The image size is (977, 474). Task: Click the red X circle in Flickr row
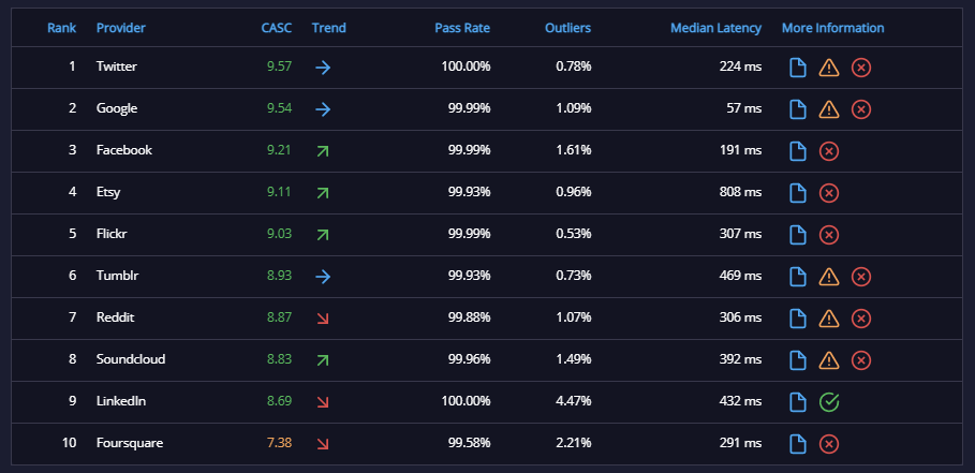point(829,234)
